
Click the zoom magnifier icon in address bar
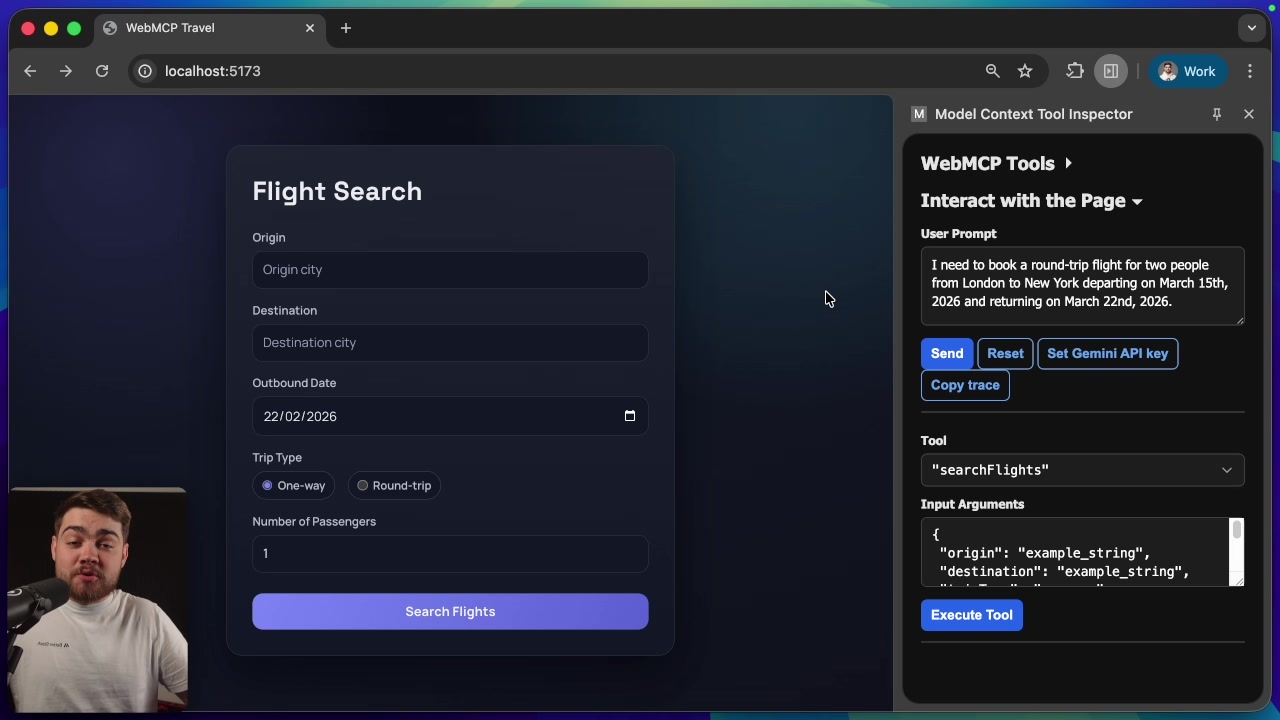(992, 71)
